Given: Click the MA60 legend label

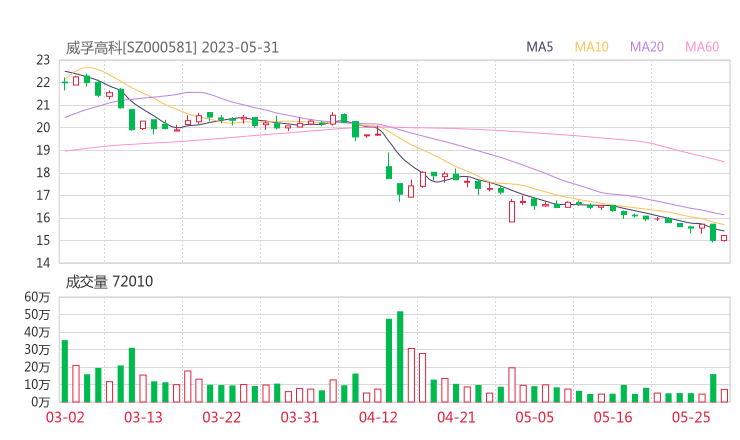Looking at the screenshot, I should pyautogui.click(x=702, y=47).
